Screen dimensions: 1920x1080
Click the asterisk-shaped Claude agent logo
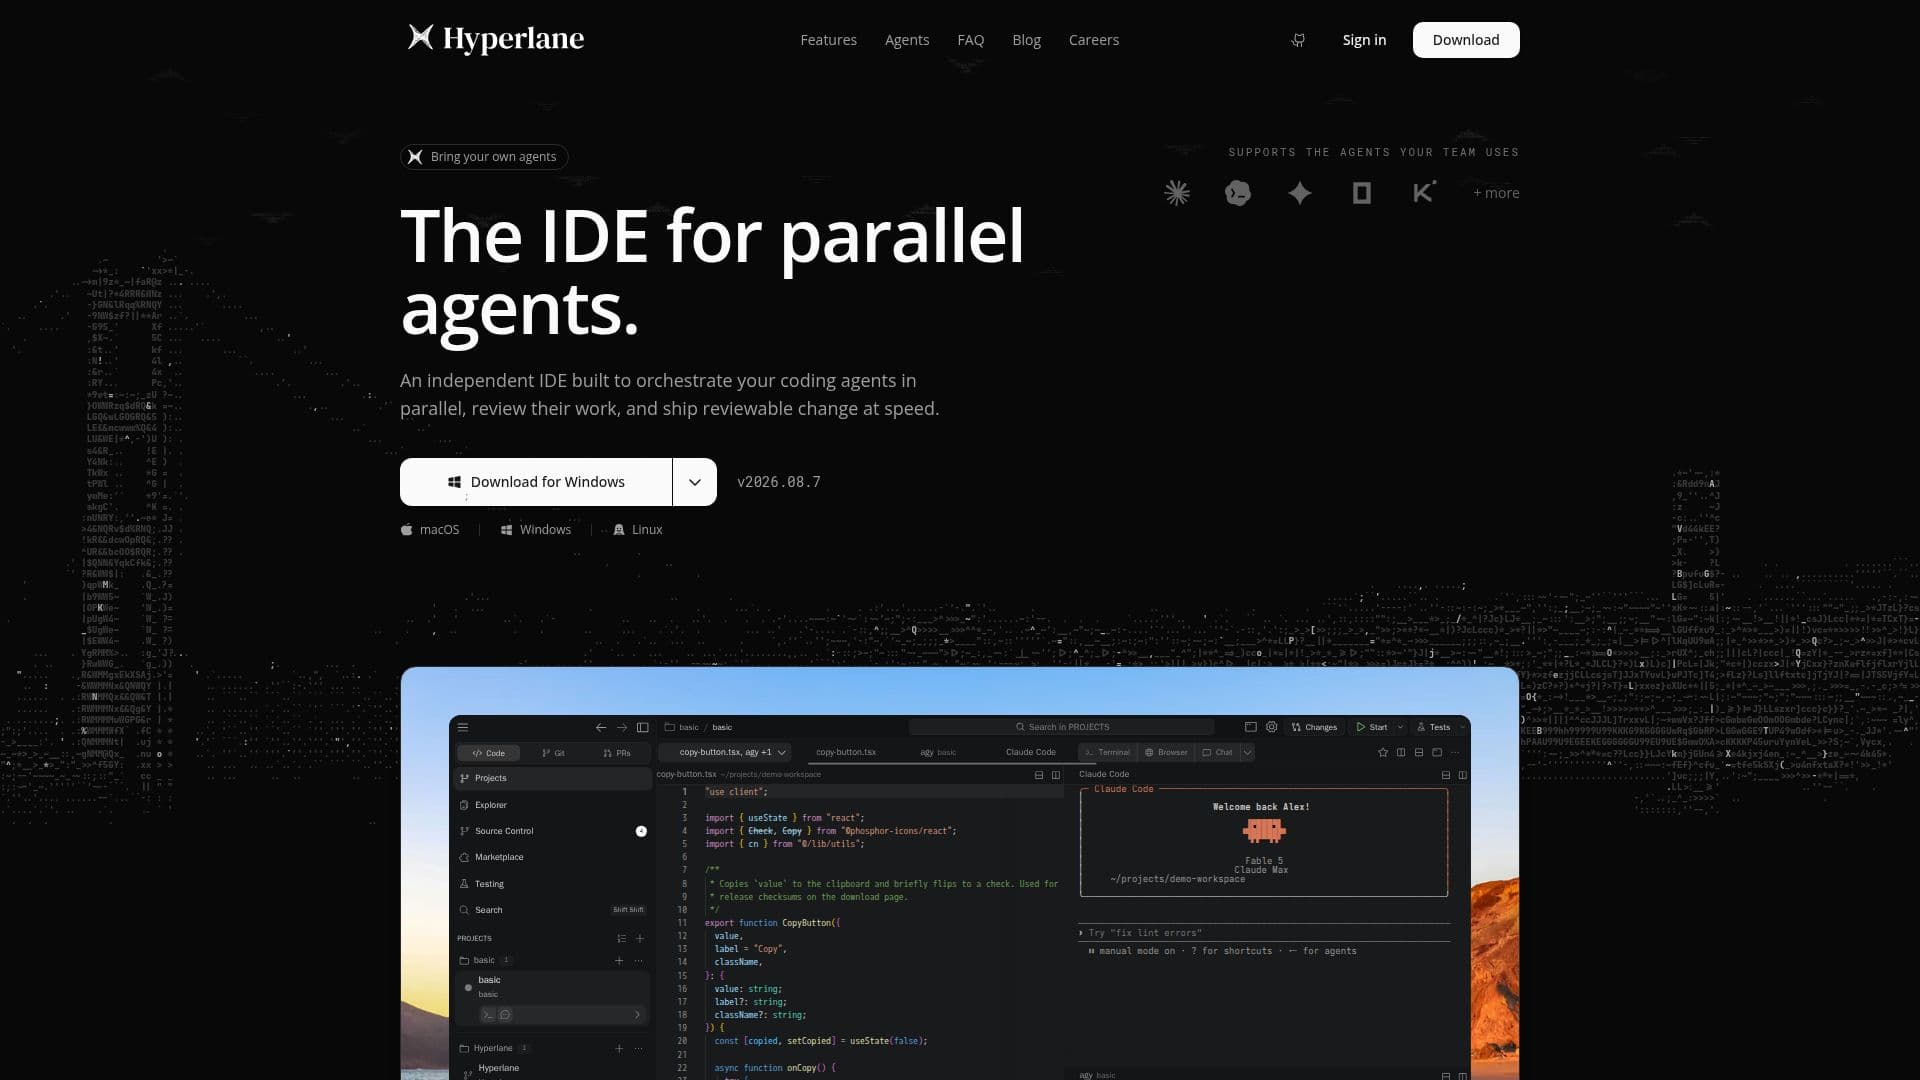pos(1177,193)
